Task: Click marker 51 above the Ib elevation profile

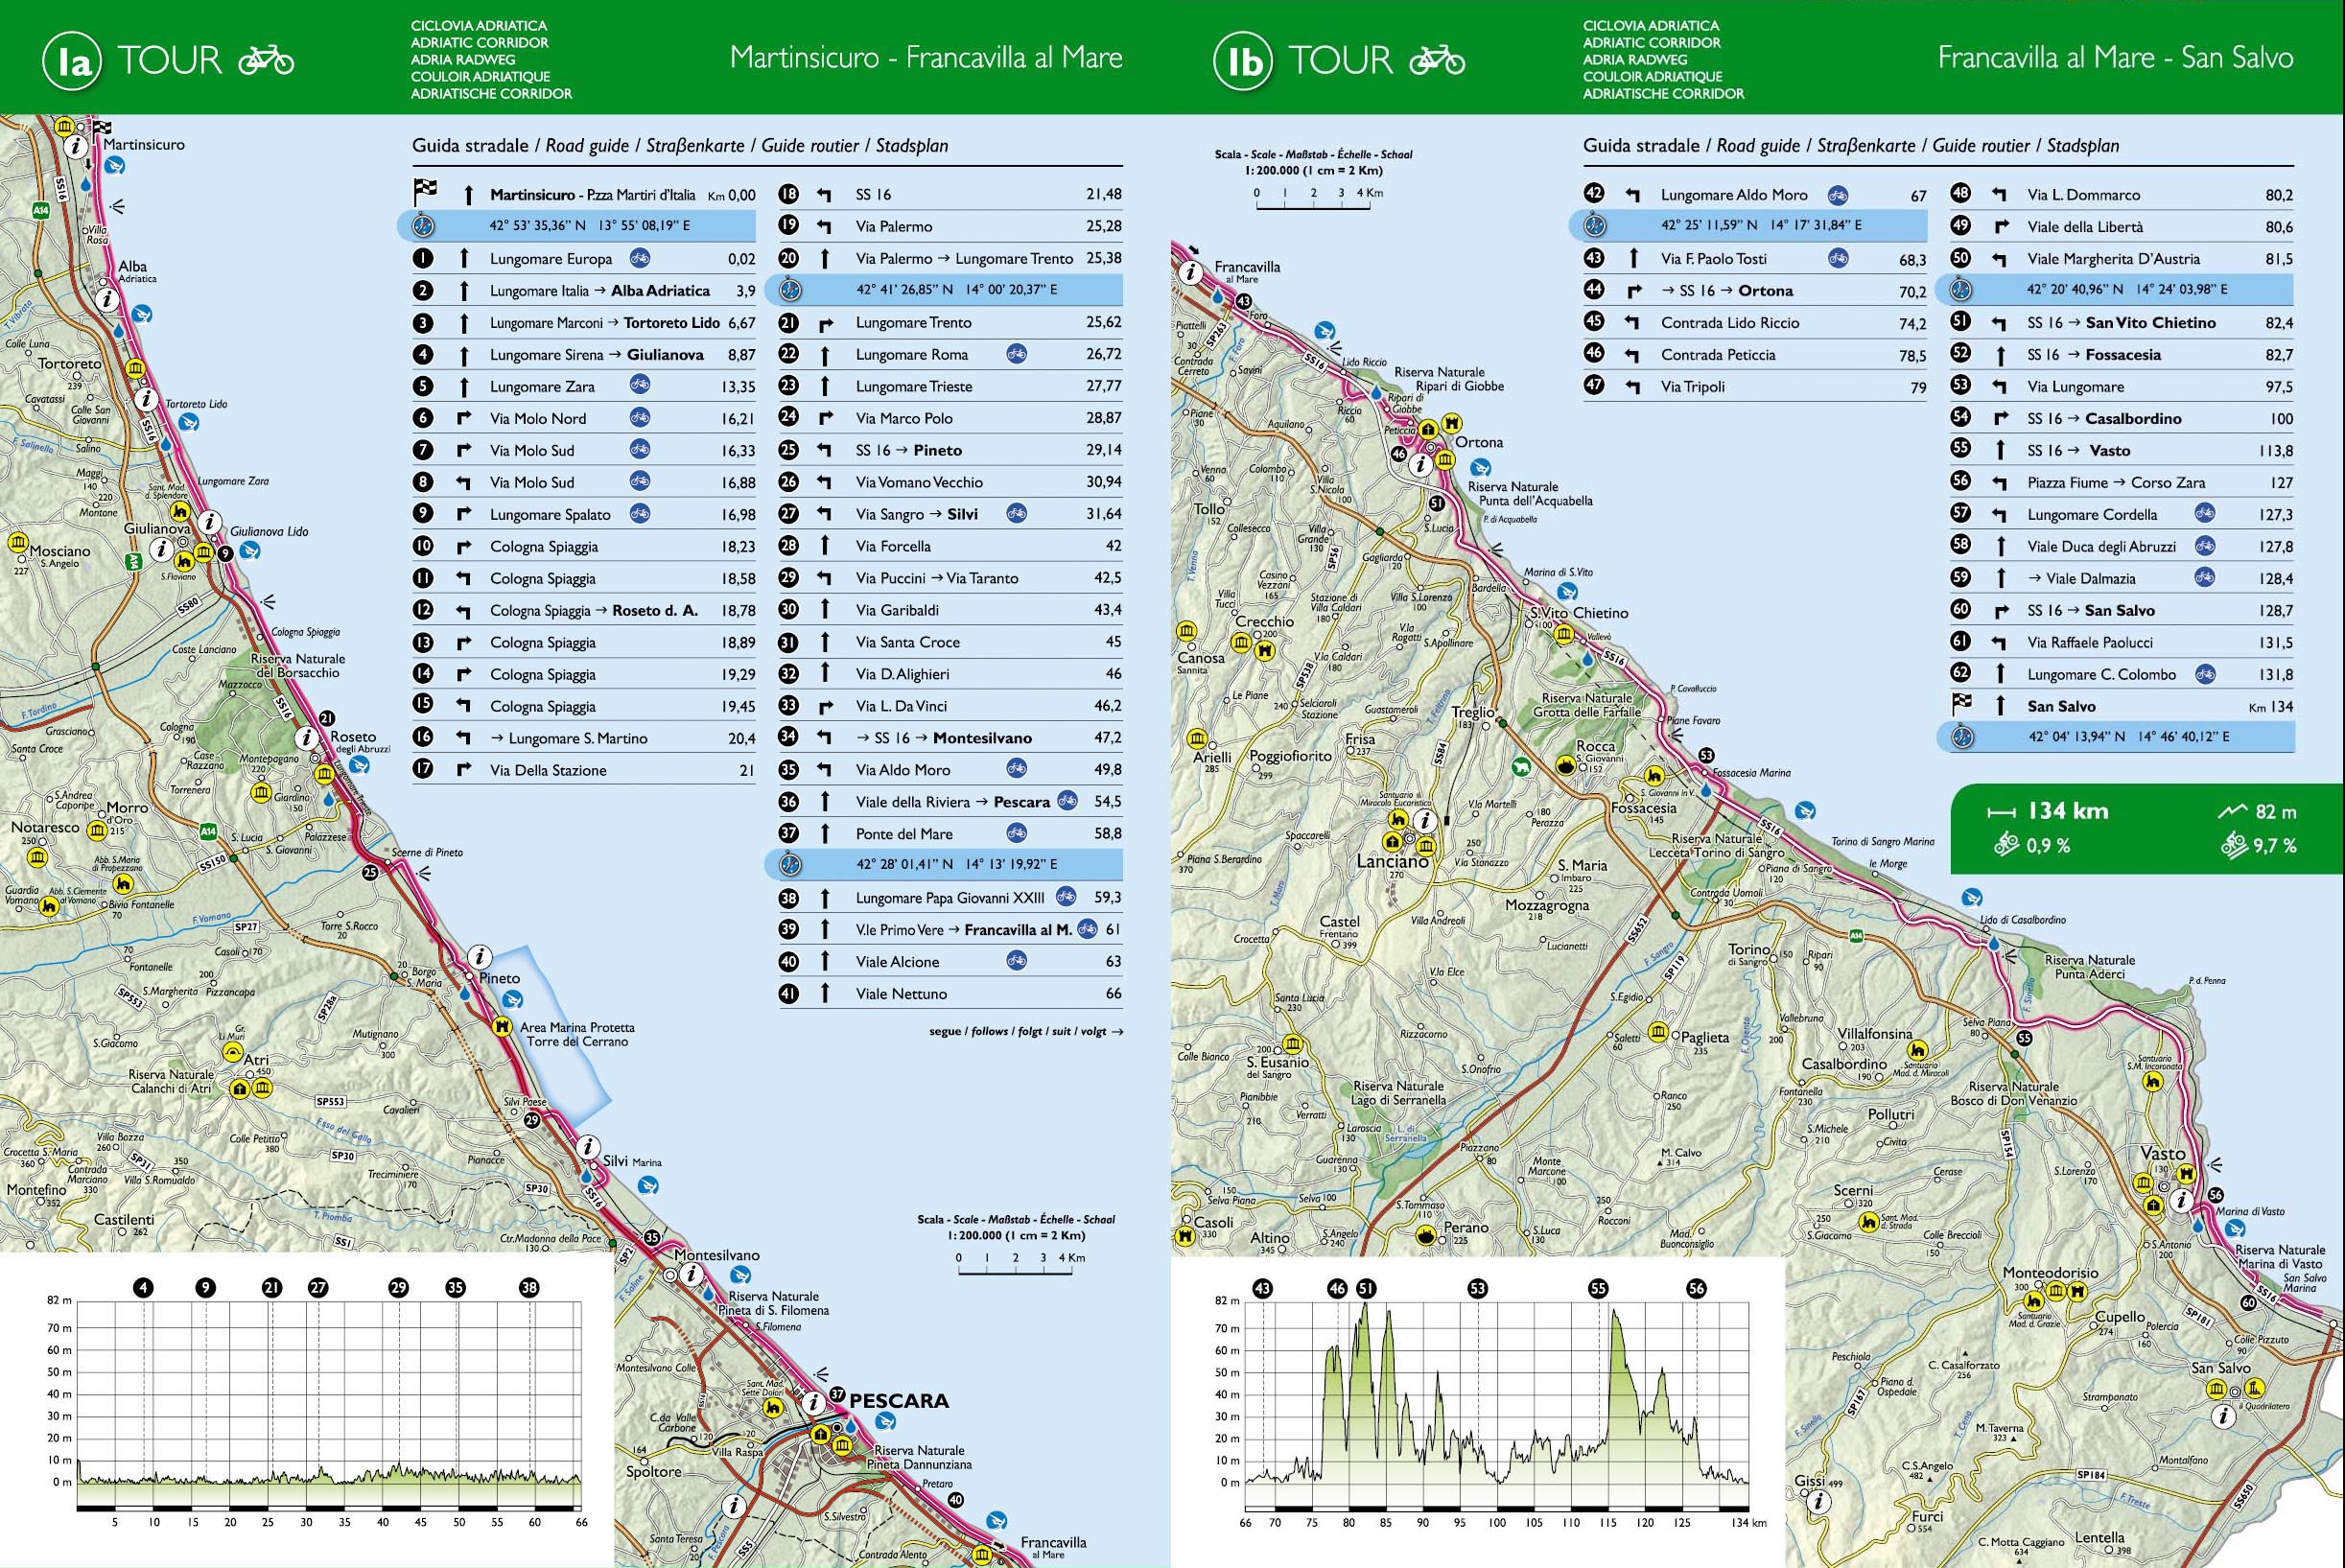Action: pyautogui.click(x=1367, y=1288)
